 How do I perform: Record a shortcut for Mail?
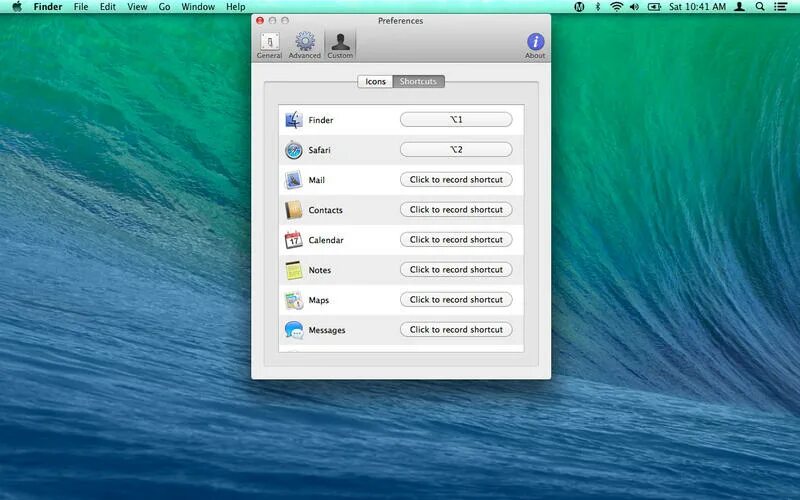[456, 180]
